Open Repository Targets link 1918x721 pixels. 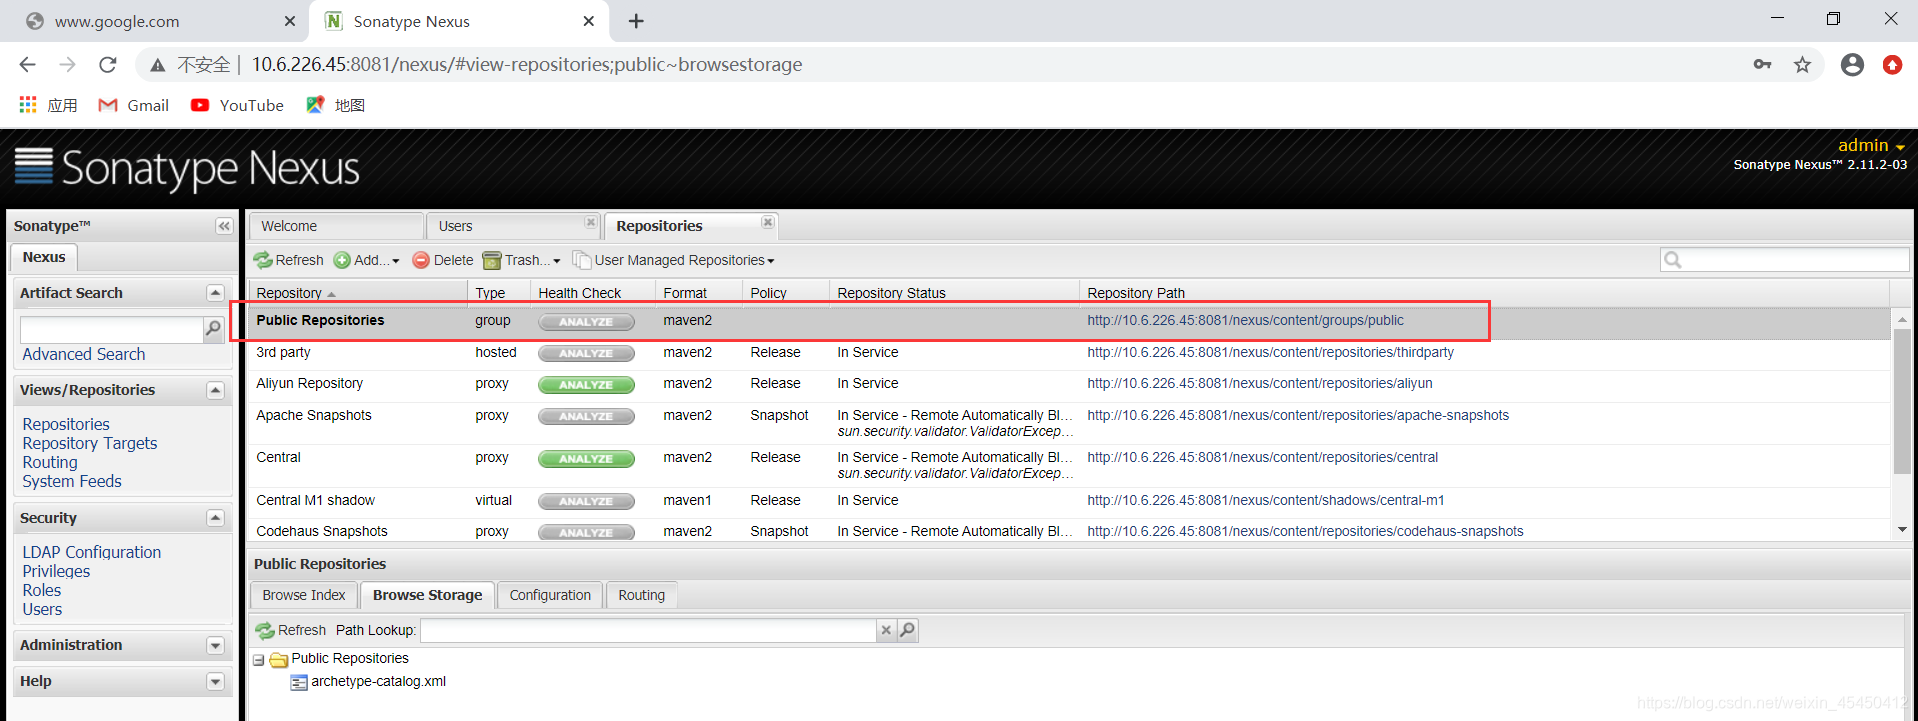90,443
